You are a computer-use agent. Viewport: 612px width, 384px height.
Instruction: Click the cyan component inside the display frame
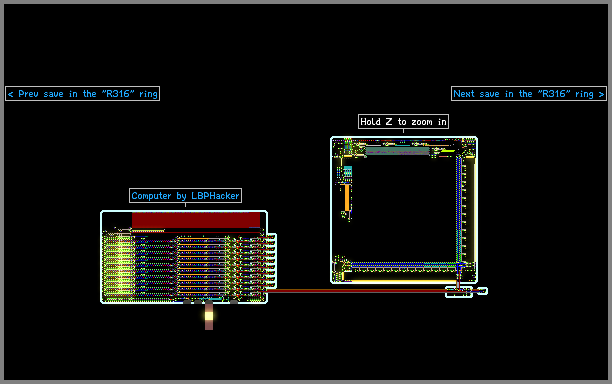point(347,171)
